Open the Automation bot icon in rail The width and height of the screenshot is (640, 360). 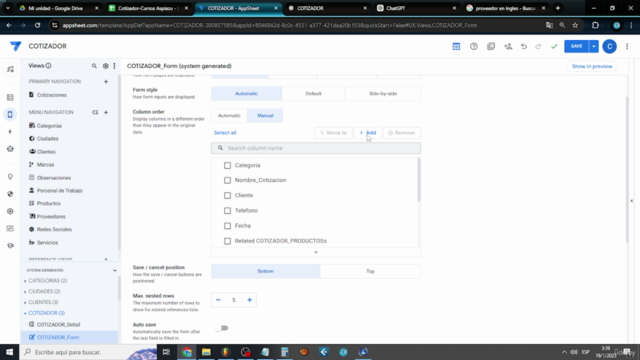point(10,149)
